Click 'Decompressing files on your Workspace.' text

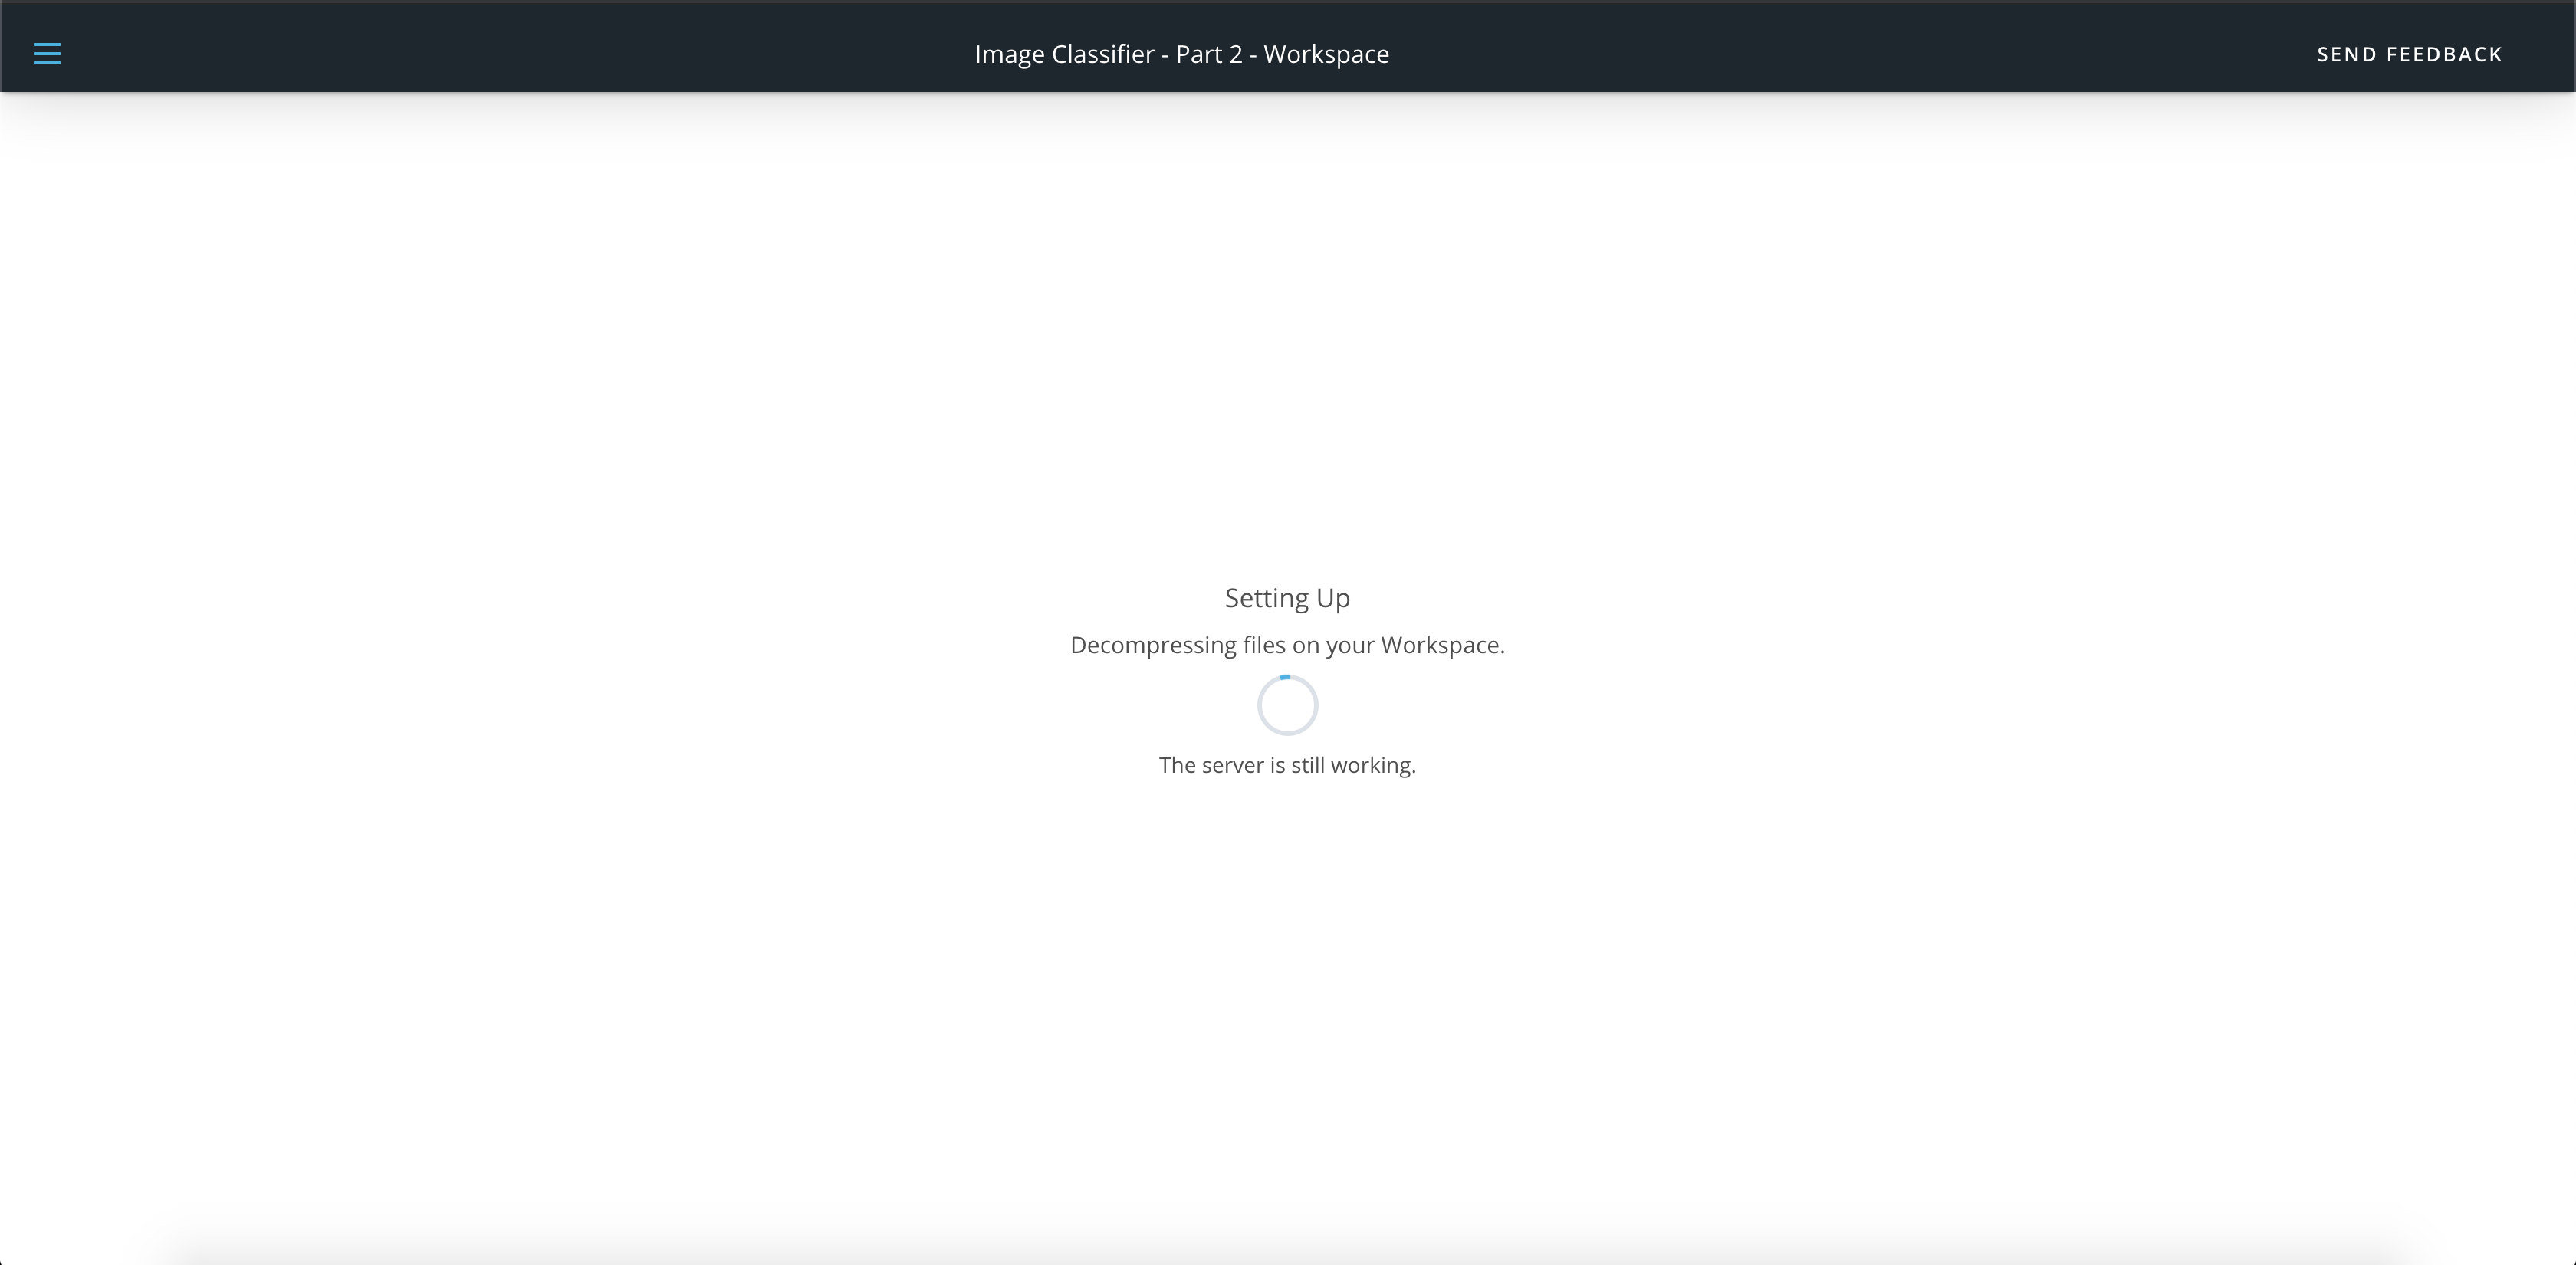tap(1287, 645)
